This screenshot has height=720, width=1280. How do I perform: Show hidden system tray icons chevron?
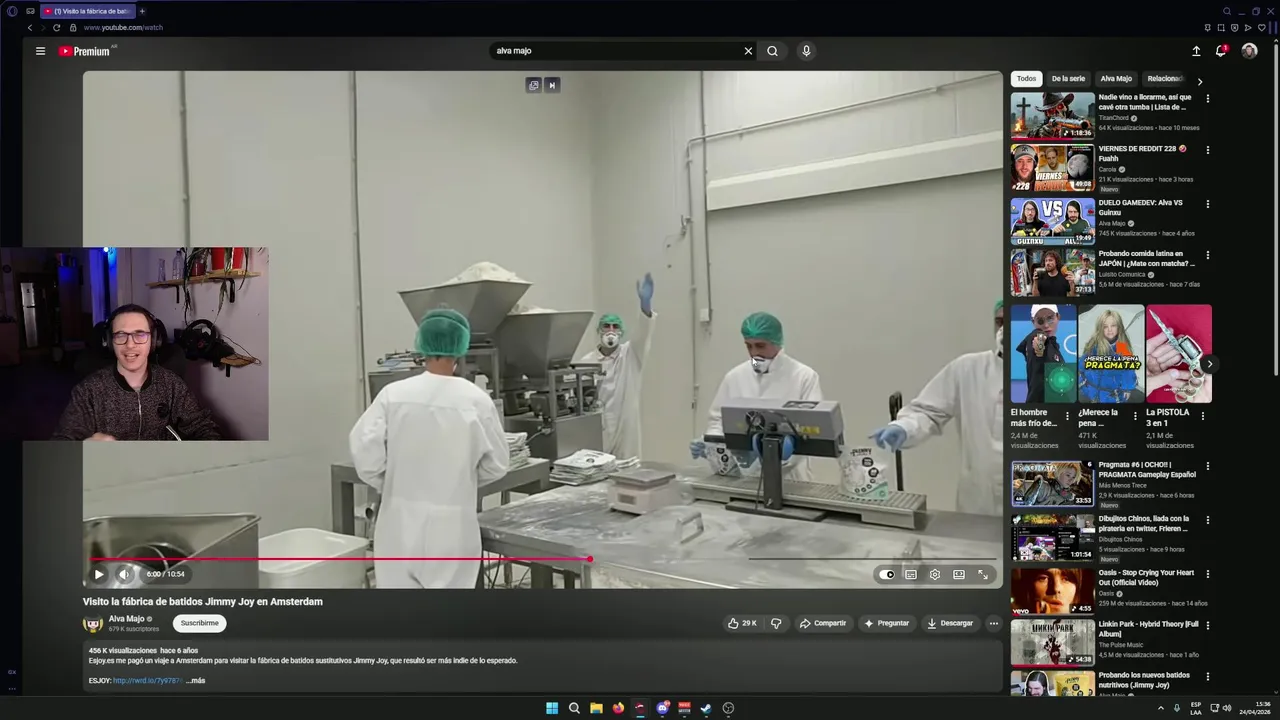coord(1161,708)
